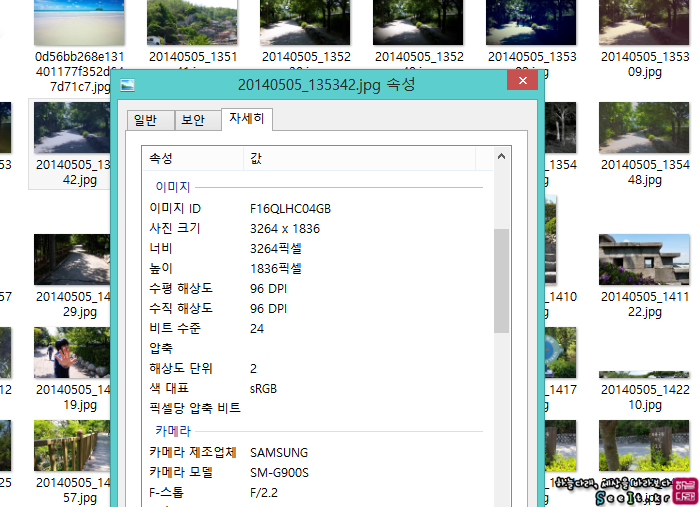Viewport: 700px width, 507px height.
Task: Select the 사진 크기 row value 3264 x 1836
Action: 285,229
